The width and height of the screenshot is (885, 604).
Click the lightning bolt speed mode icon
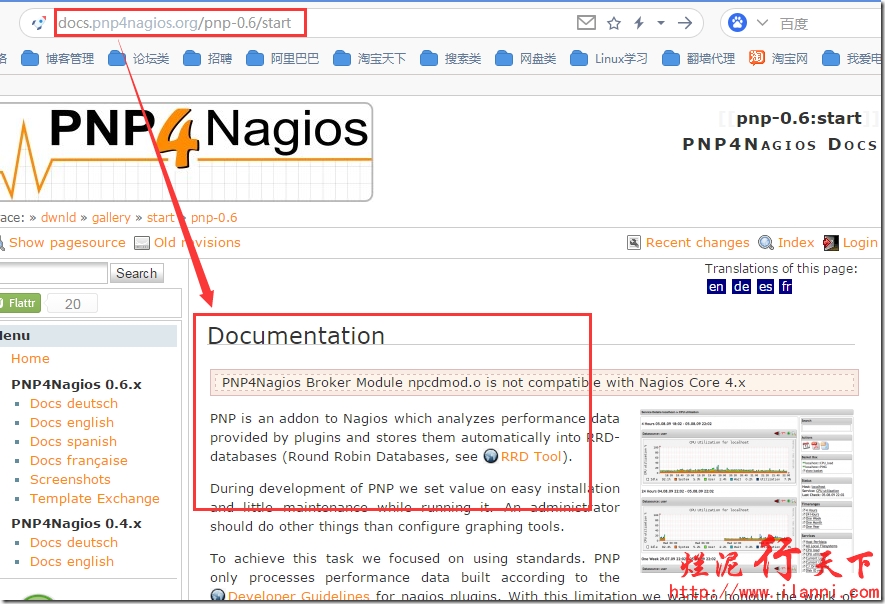click(639, 23)
